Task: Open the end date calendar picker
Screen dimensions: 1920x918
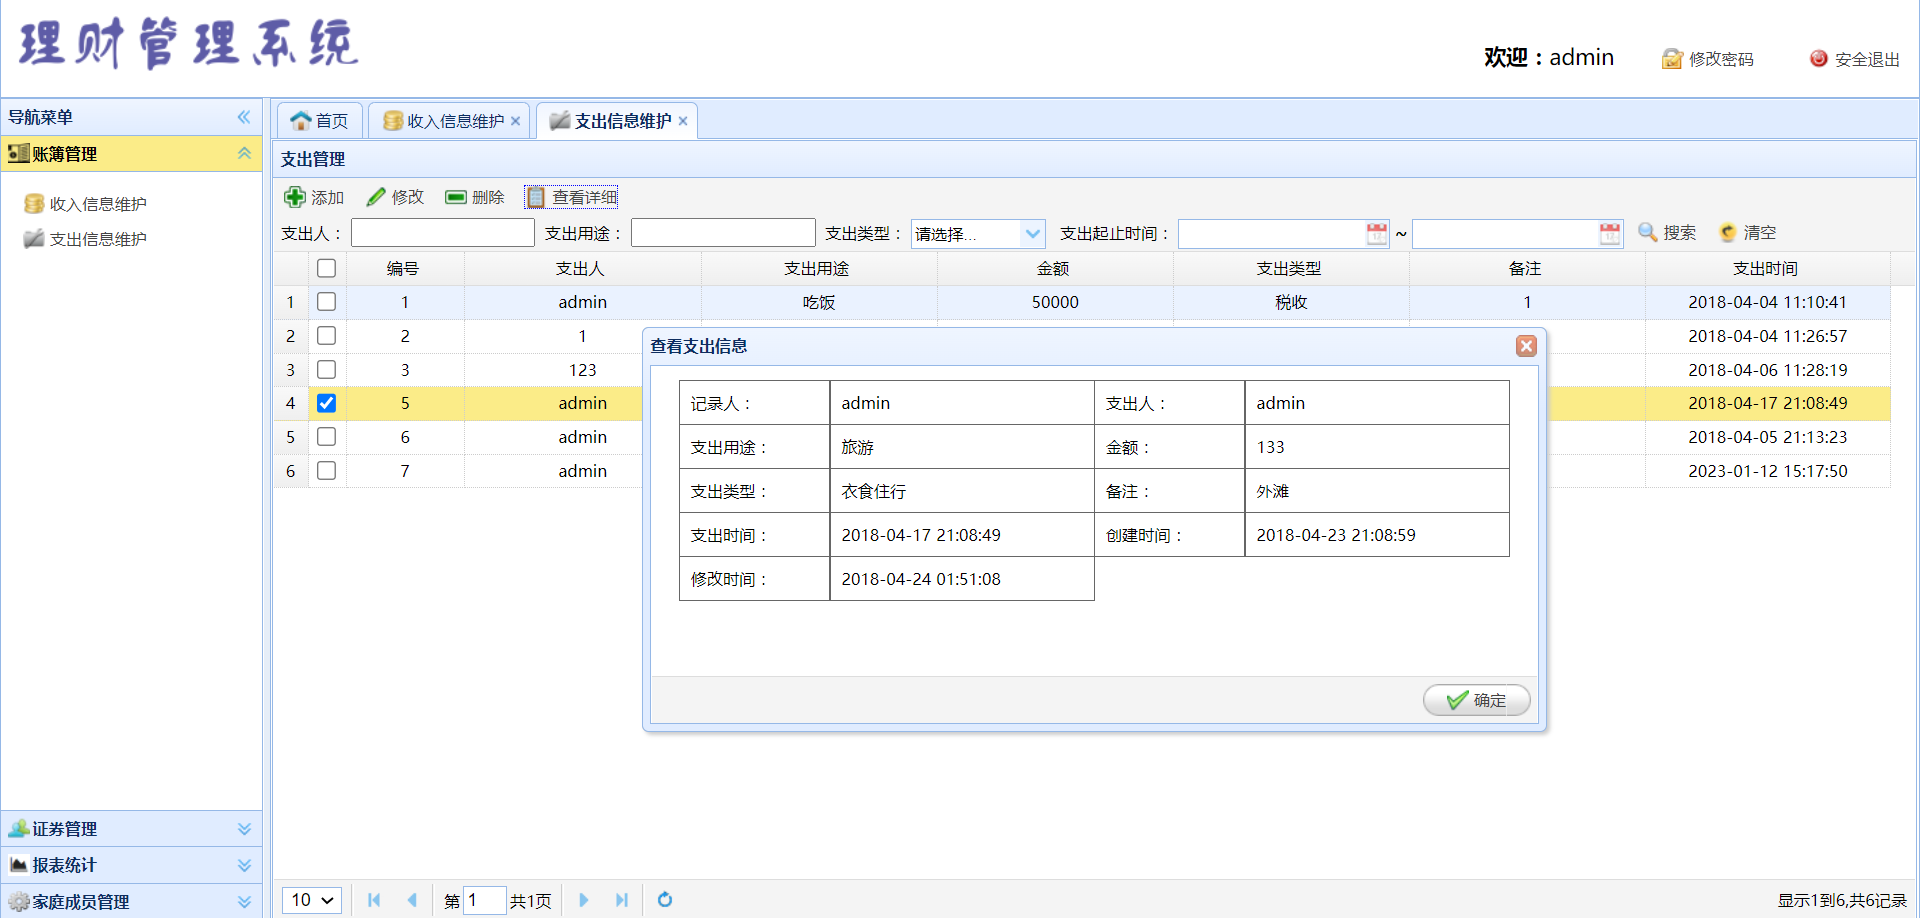Action: (1610, 234)
